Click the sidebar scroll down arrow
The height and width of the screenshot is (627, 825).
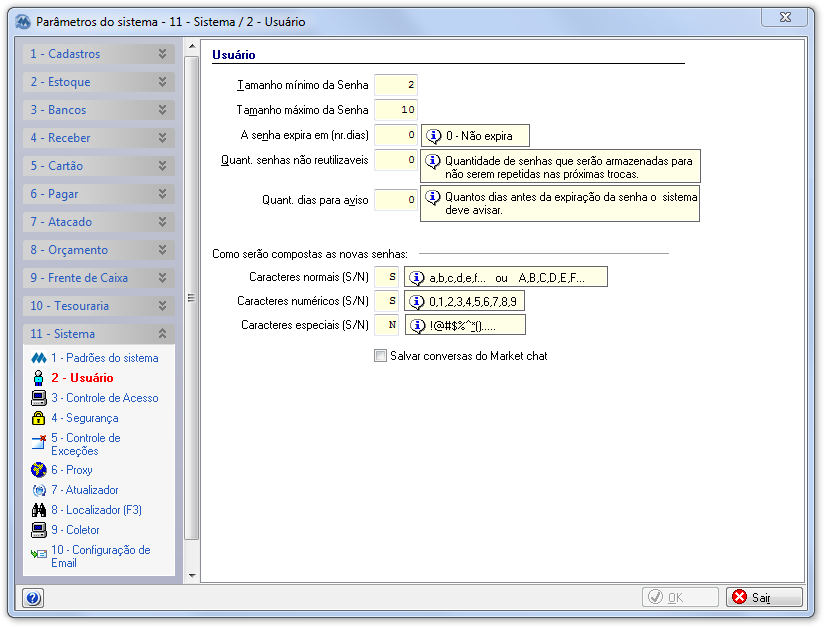[192, 575]
